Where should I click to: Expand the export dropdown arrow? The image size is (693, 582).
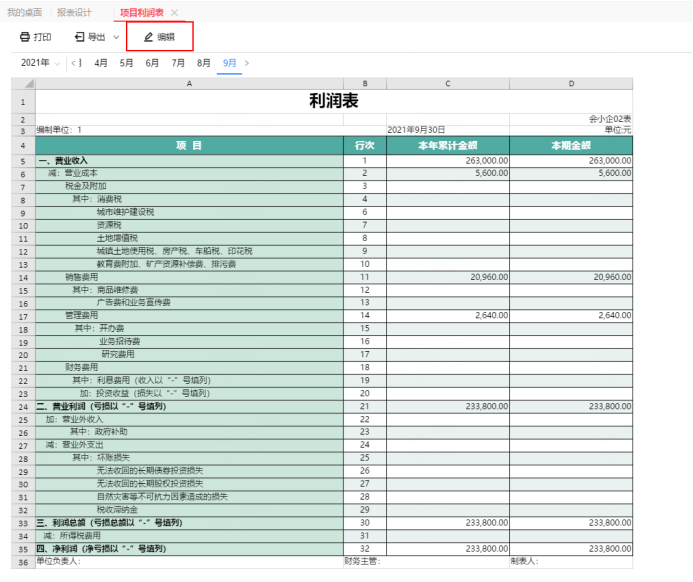point(116,37)
